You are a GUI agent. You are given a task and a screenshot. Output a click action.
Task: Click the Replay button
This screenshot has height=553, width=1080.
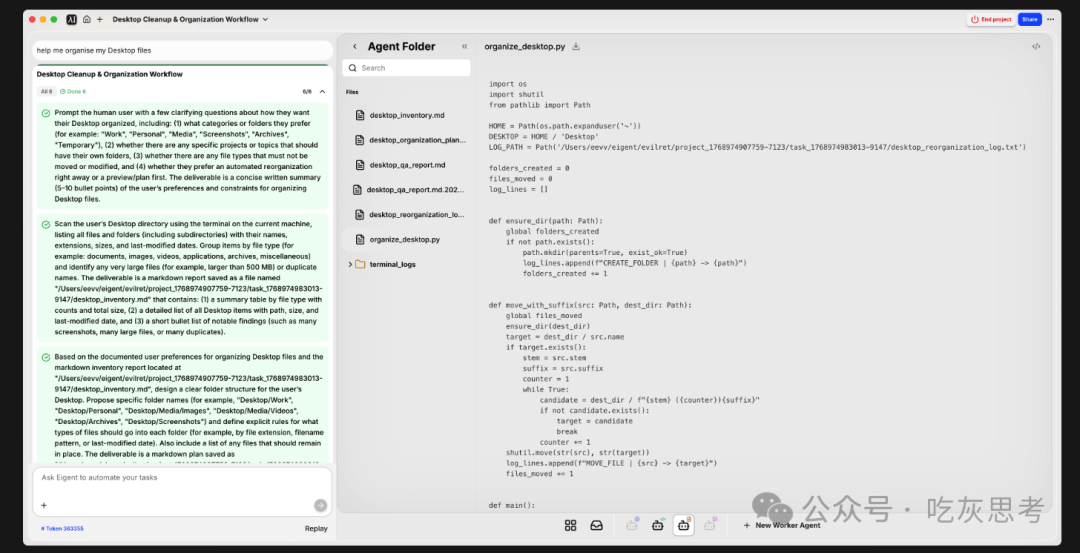(316, 529)
